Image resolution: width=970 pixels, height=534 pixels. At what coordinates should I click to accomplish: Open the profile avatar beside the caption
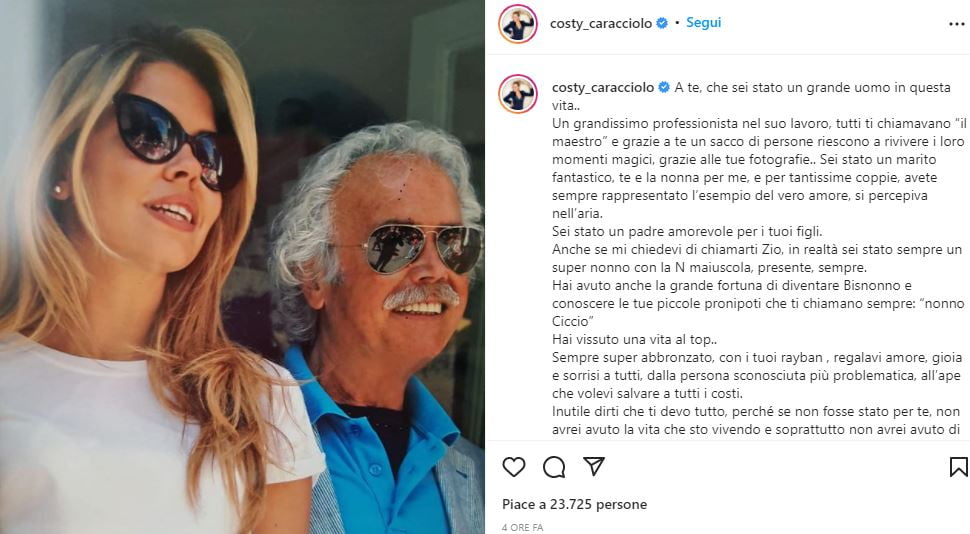[x=518, y=93]
